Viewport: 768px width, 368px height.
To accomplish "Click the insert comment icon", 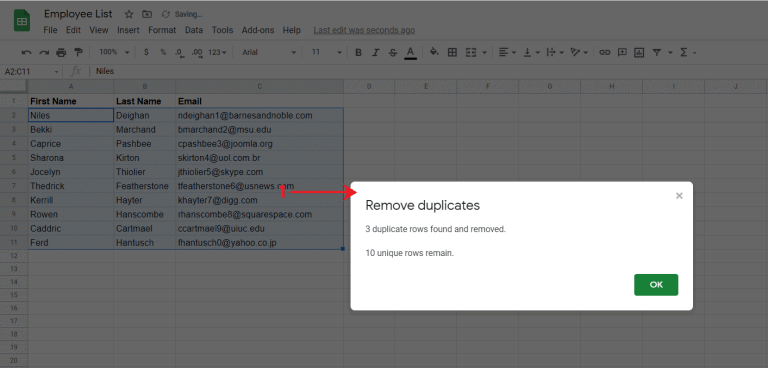I will coord(622,52).
